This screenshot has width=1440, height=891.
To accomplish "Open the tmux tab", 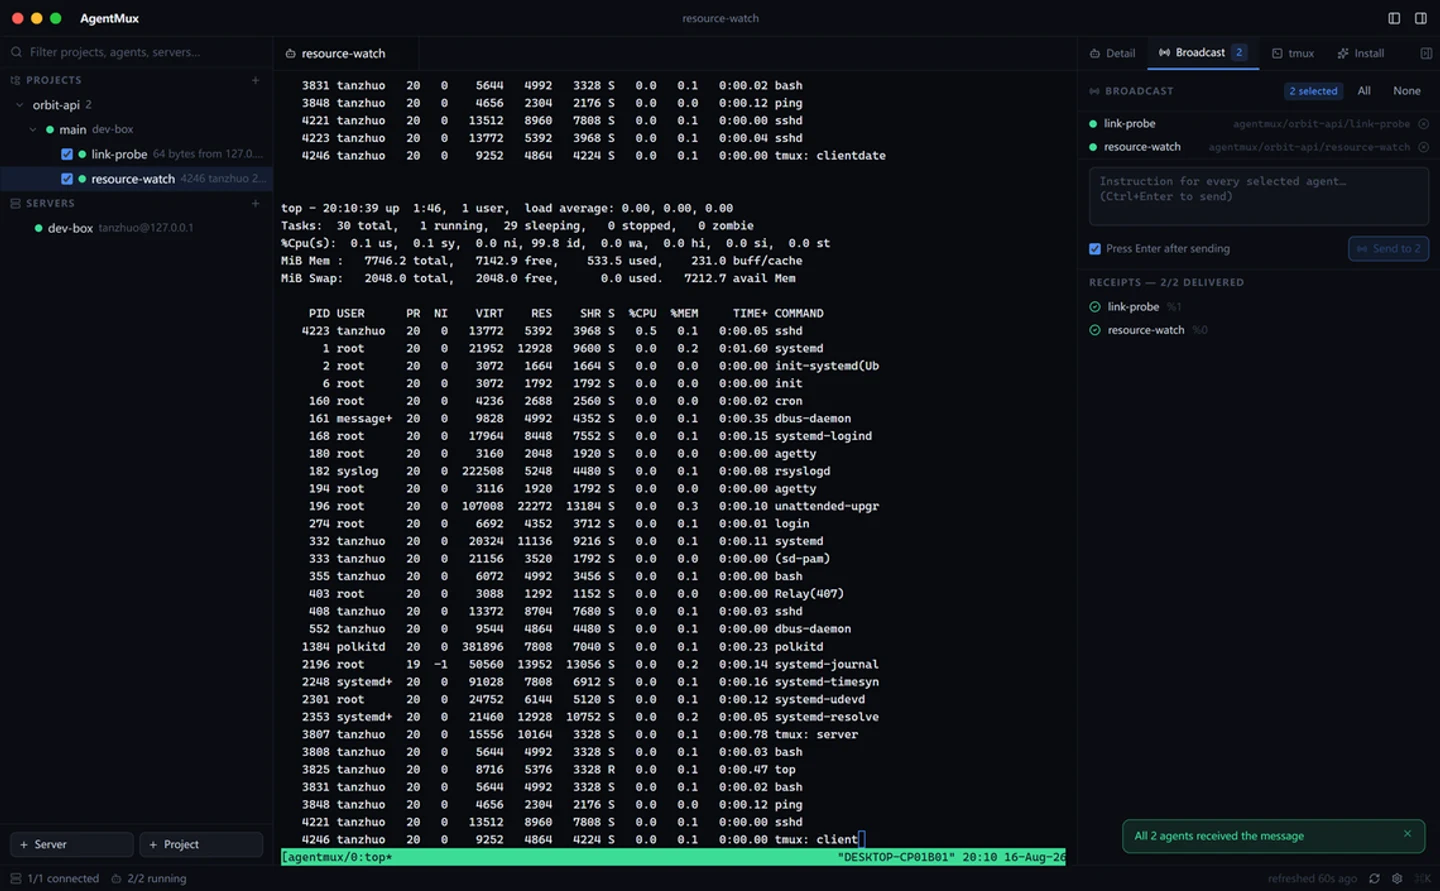I will click(x=1293, y=53).
